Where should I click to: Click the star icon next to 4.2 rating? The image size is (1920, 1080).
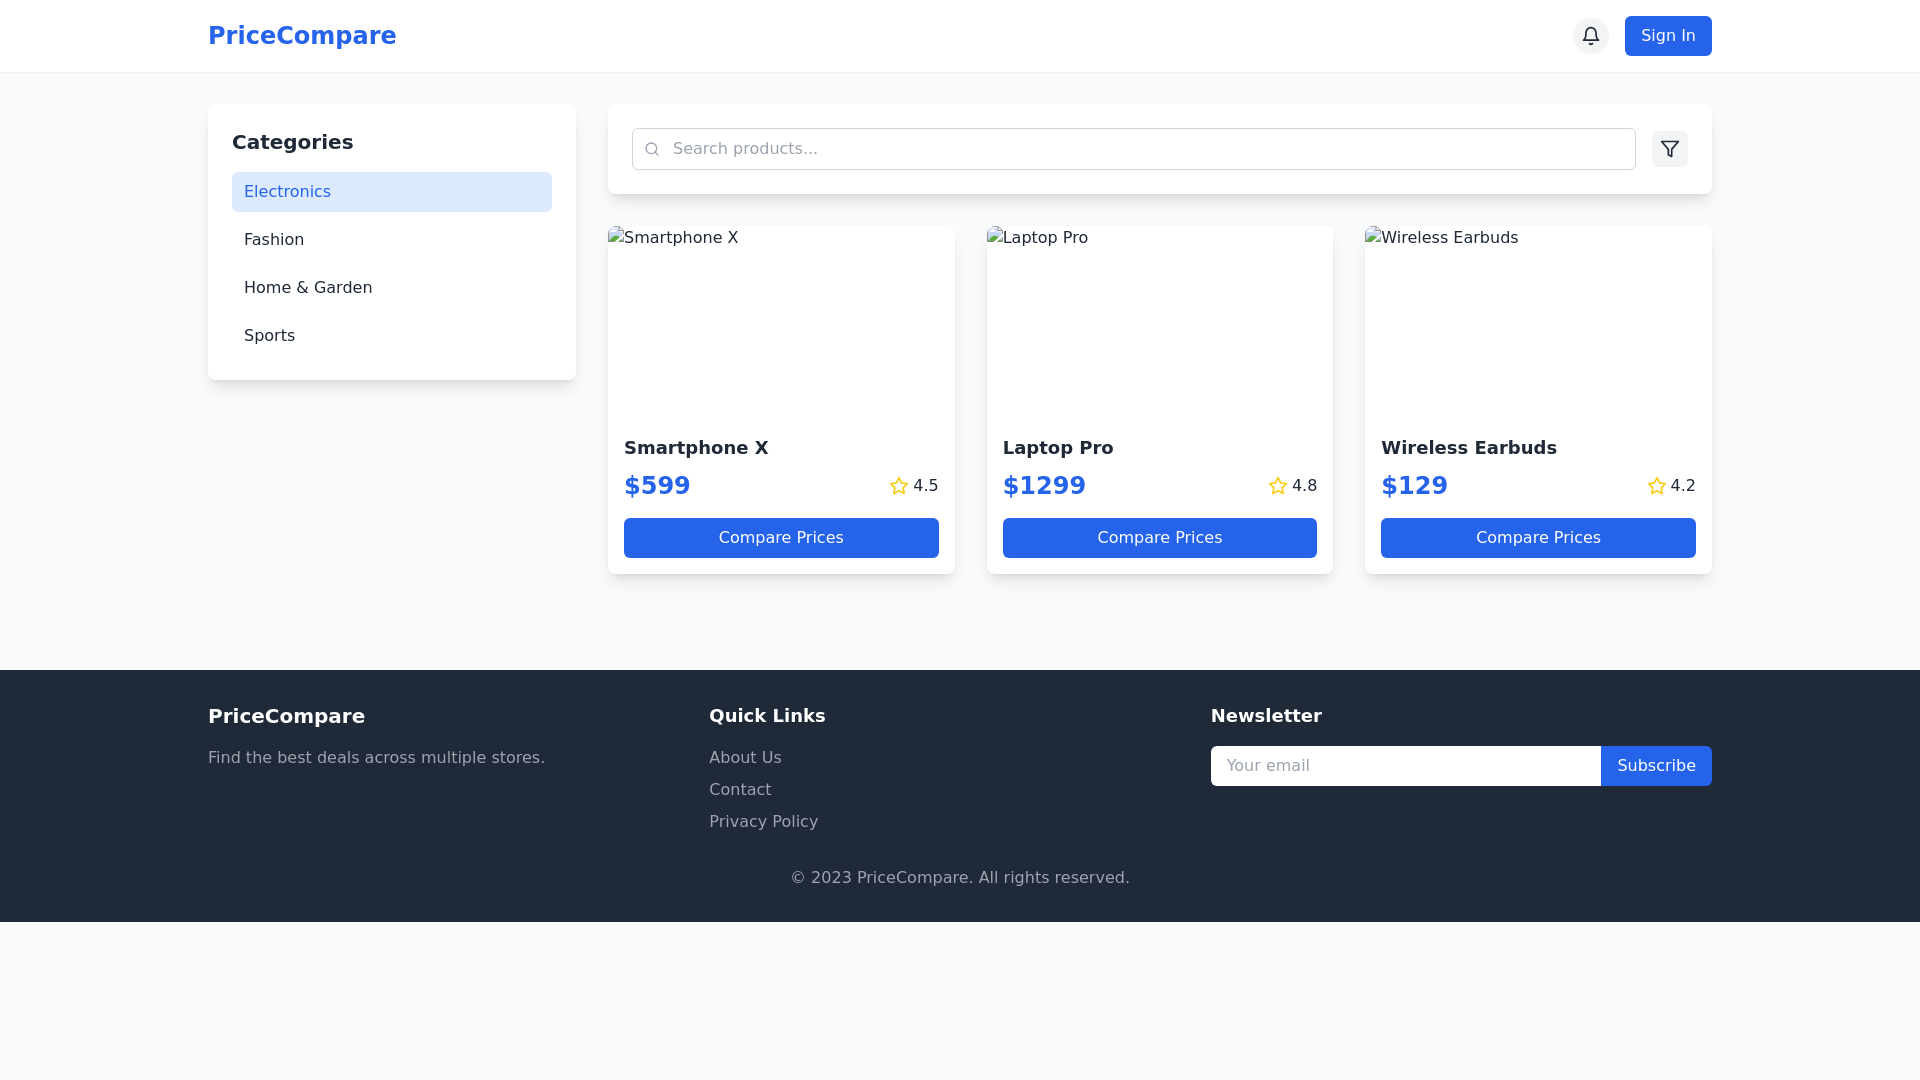pyautogui.click(x=1655, y=486)
